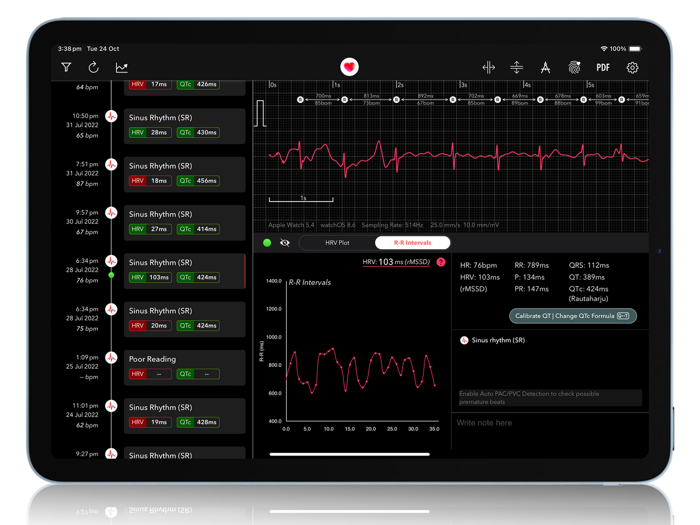
Task: Tap the 3:38 pm status bar clock
Action: 69,49
